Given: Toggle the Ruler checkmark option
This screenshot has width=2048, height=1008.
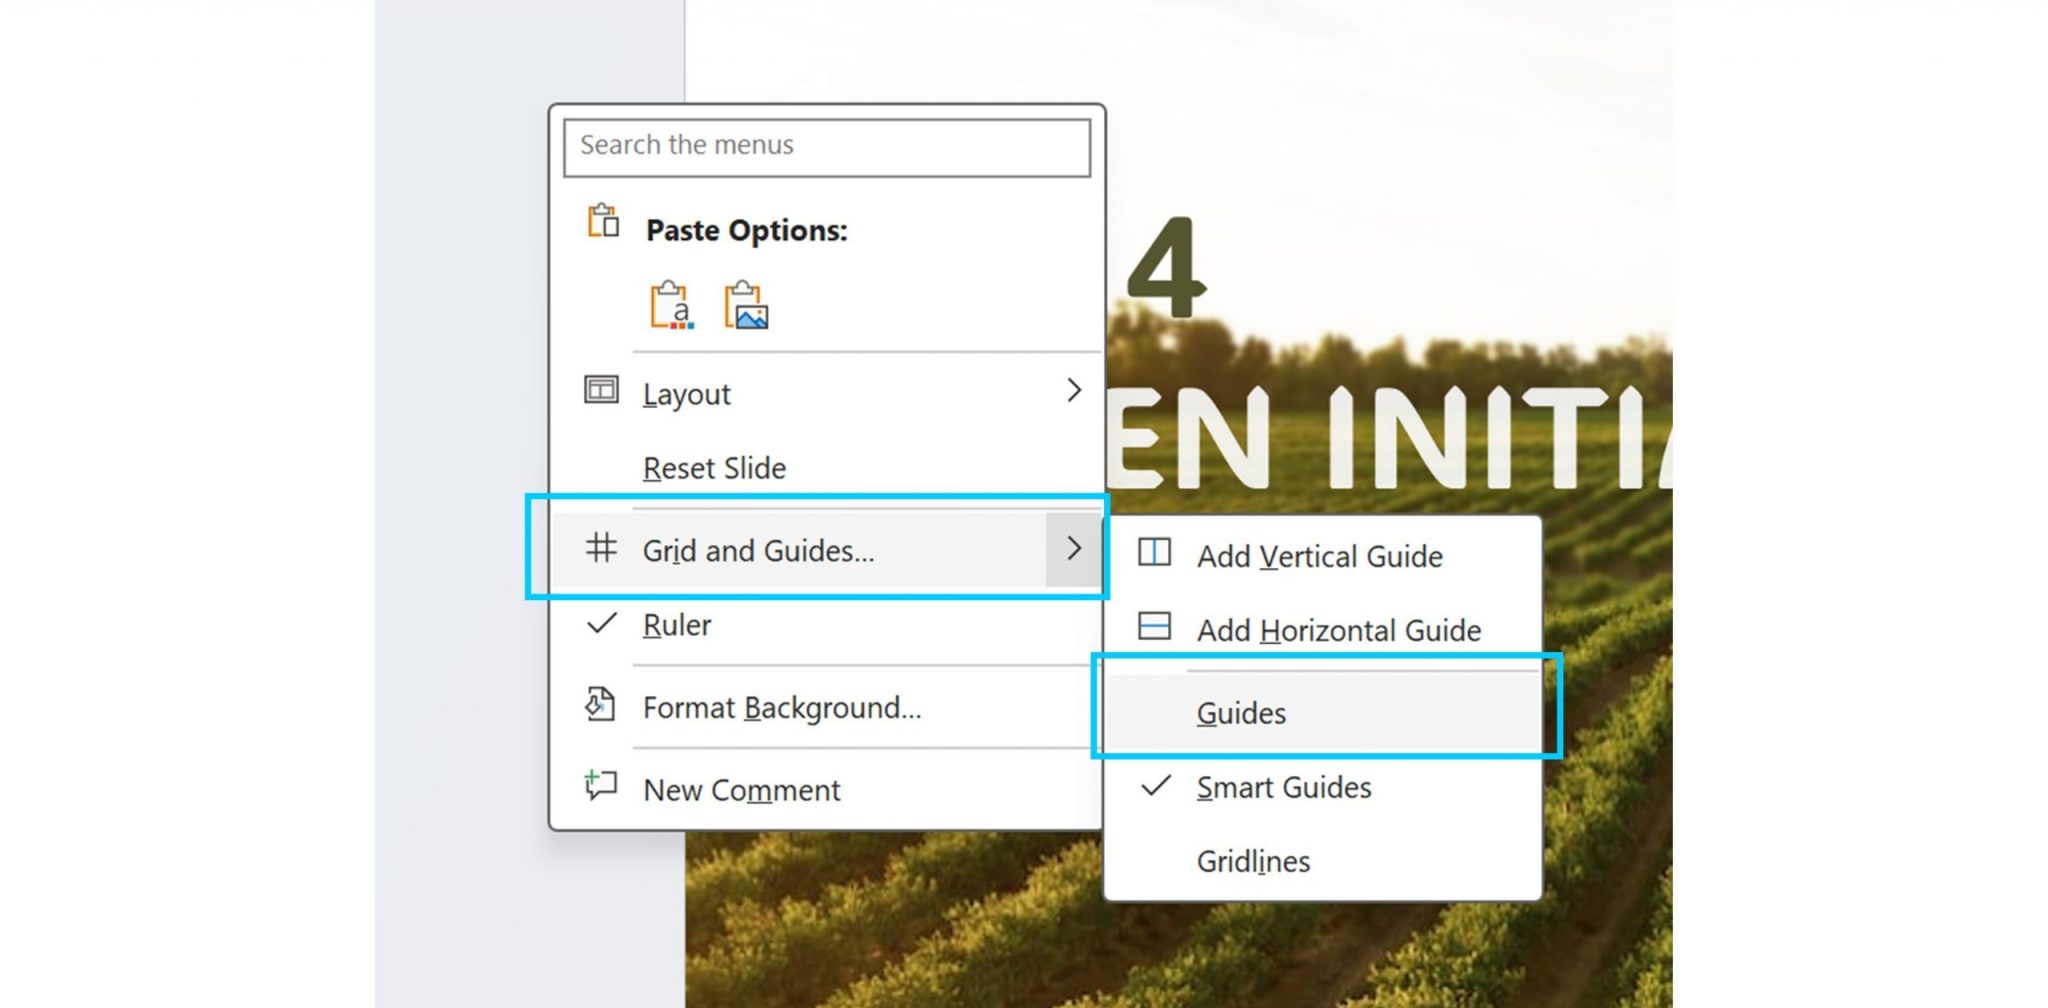Looking at the screenshot, I should coord(676,625).
